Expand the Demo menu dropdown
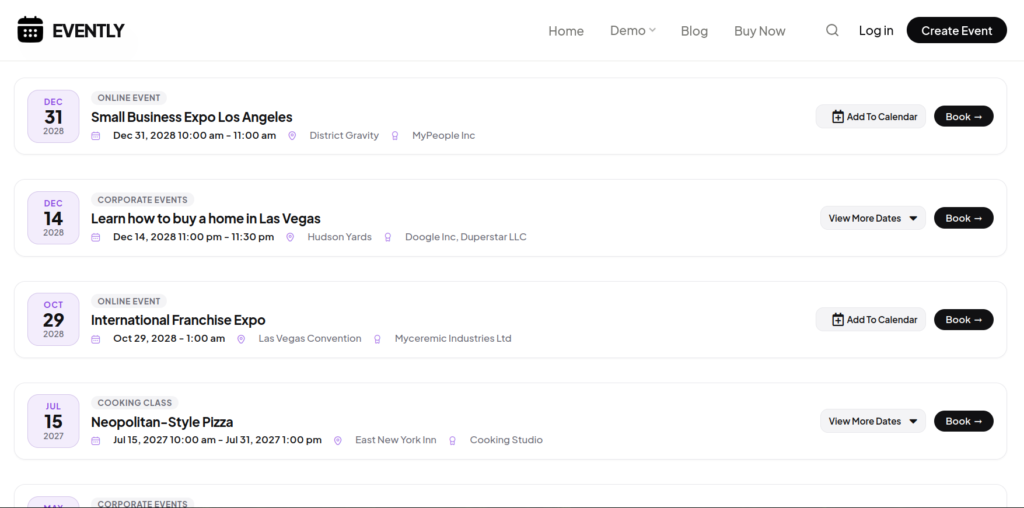The height and width of the screenshot is (508, 1024). pos(633,30)
